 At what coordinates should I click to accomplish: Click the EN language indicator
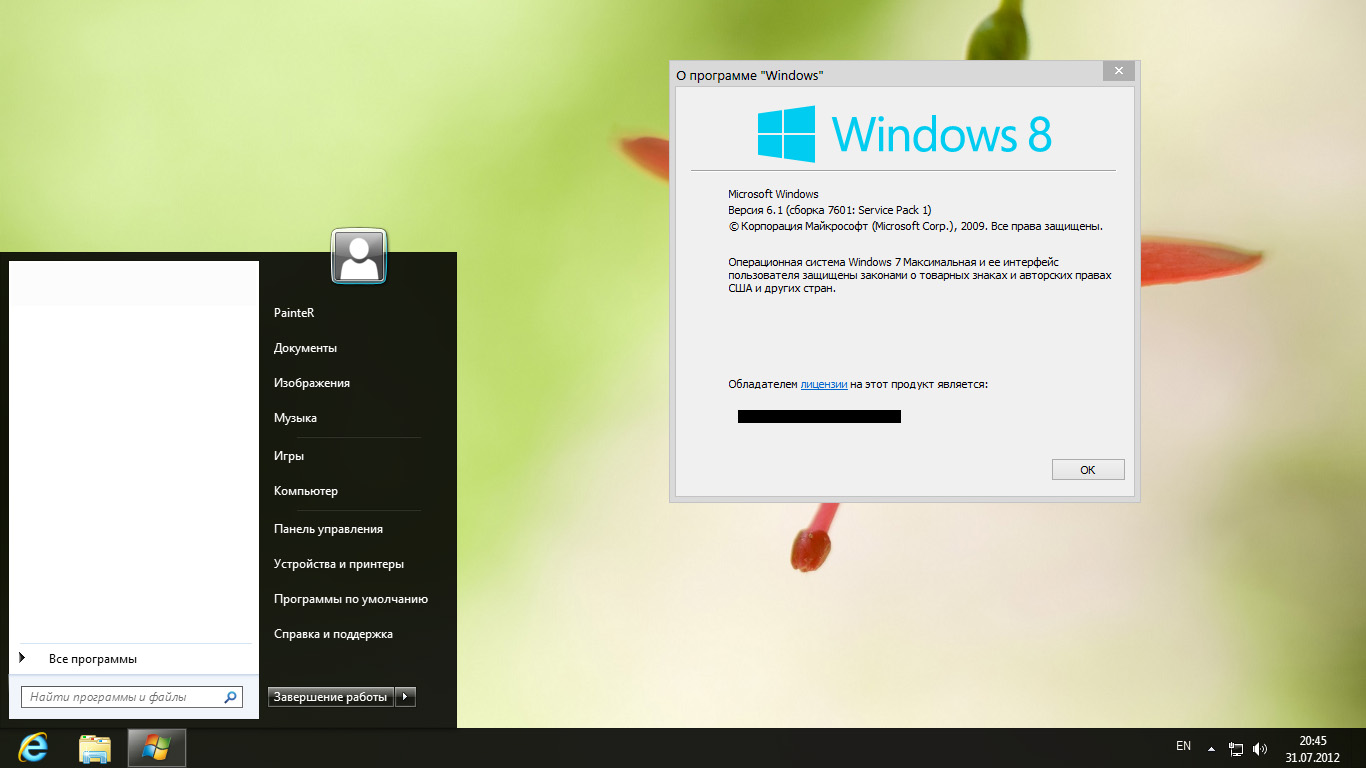(1184, 746)
